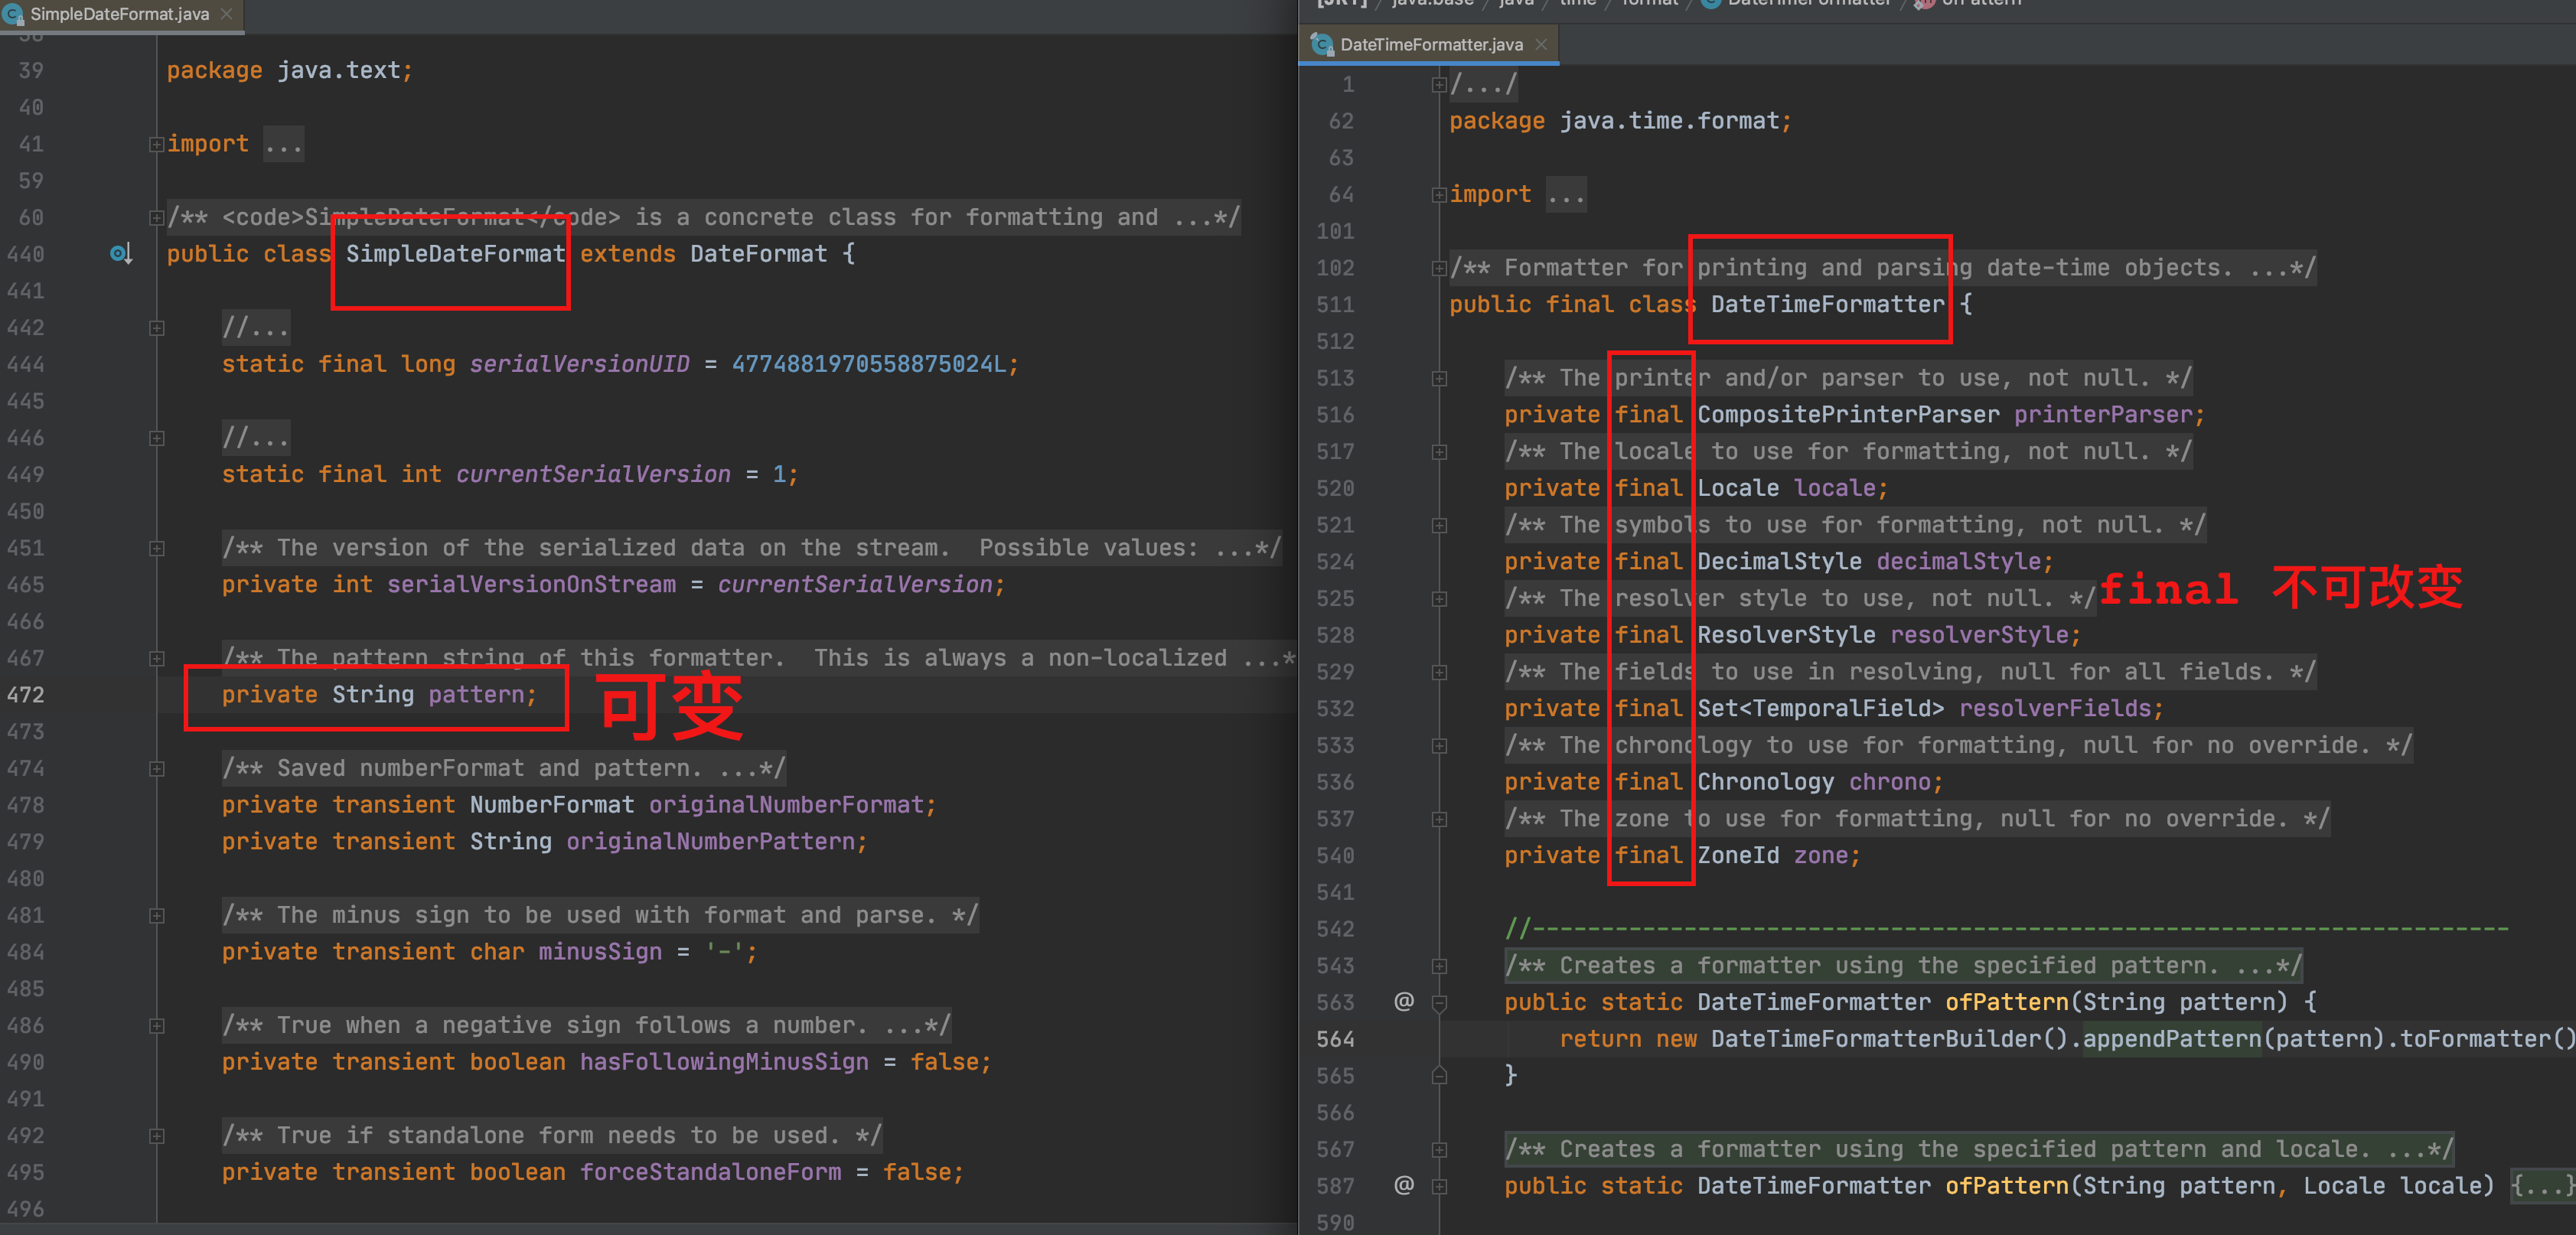2576x1235 pixels.
Task: Click the currentSerialVersion constant on line 449
Action: [x=594, y=474]
